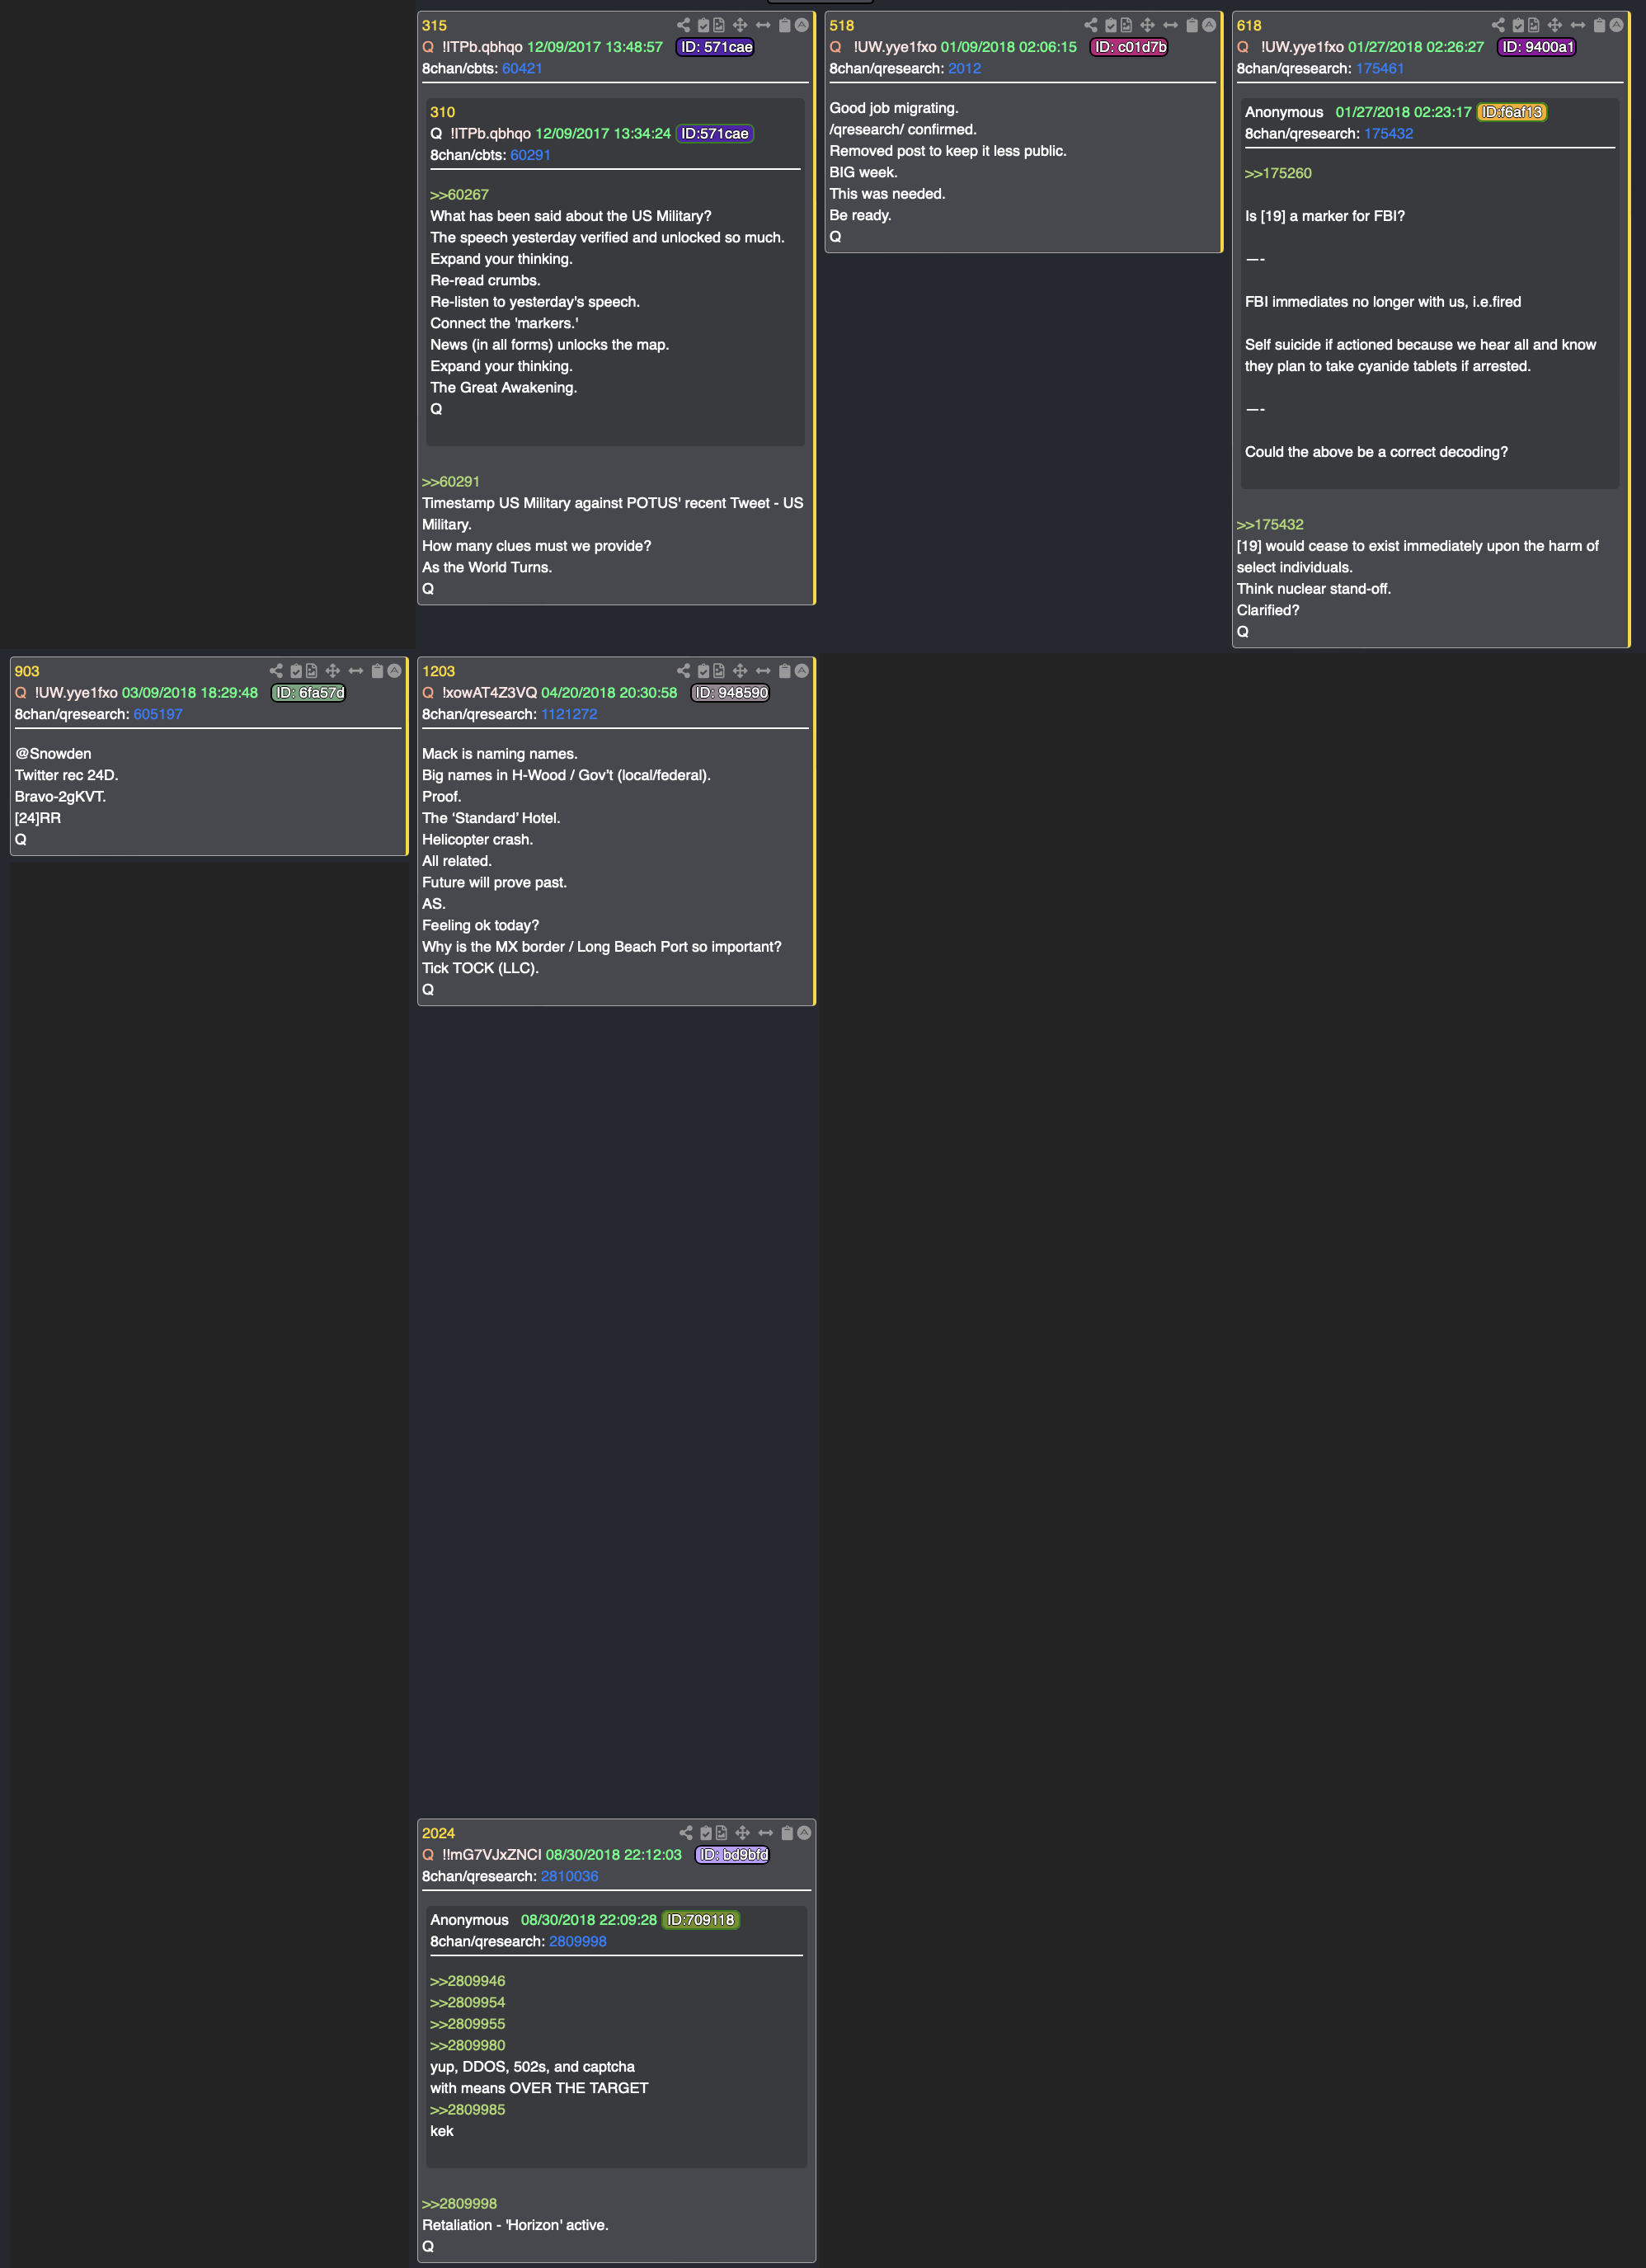Click the yellow ID:f6af13 badge
Screen dimensions: 1646x2268
pos(1511,113)
